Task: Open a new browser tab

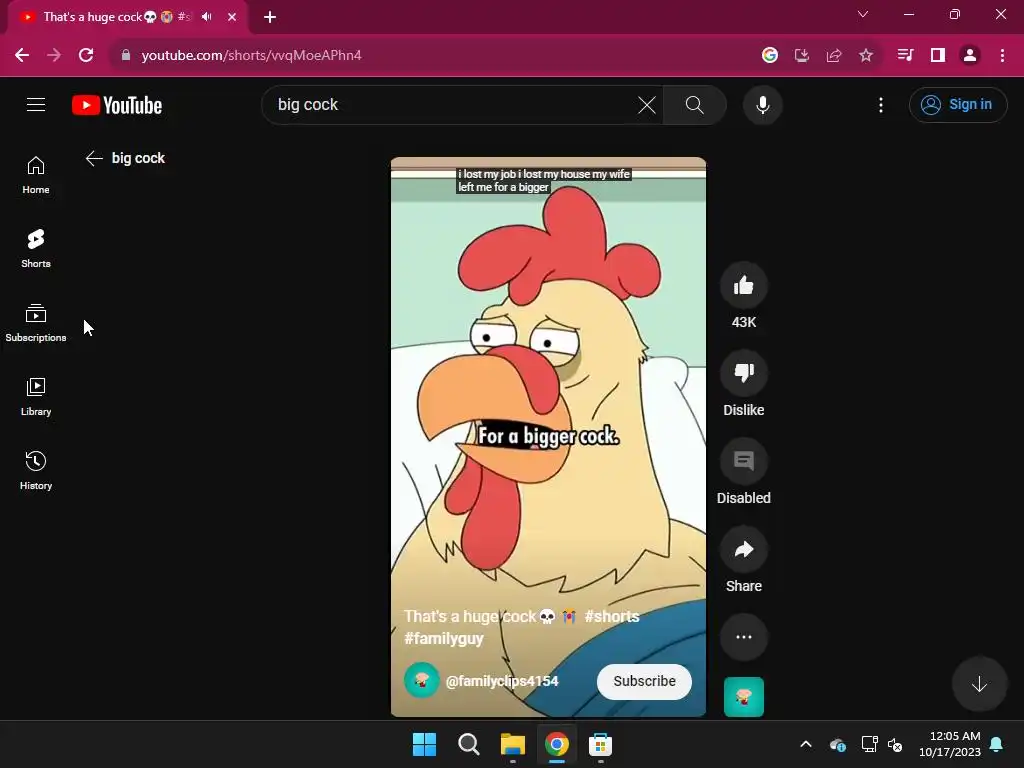Action: click(x=270, y=17)
